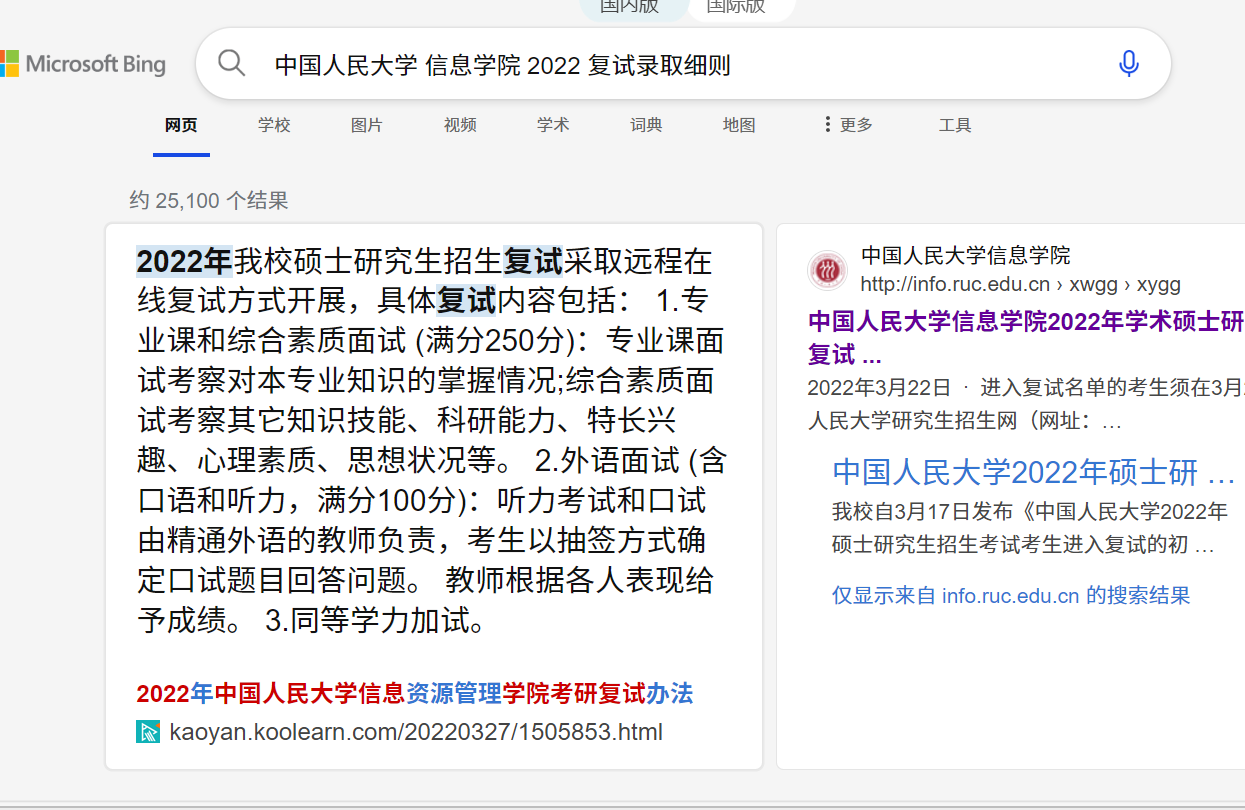Viewport: 1245px width, 810px height.
Task: Click 仅显示来自 info.ruc.edu.cn 的搜索结果
Action: pyautogui.click(x=1012, y=595)
